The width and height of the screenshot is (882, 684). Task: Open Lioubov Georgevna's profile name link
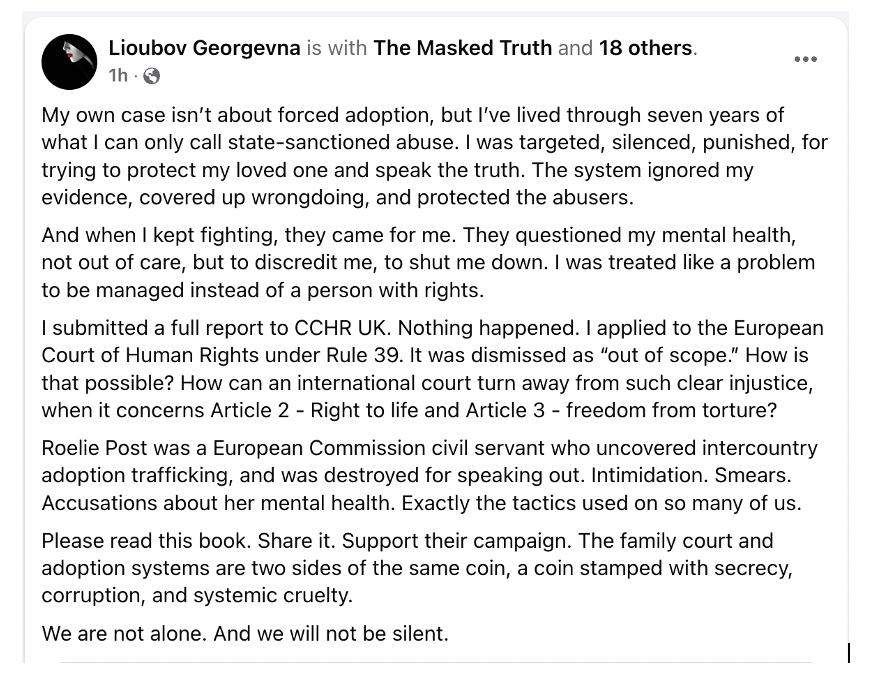pos(204,48)
